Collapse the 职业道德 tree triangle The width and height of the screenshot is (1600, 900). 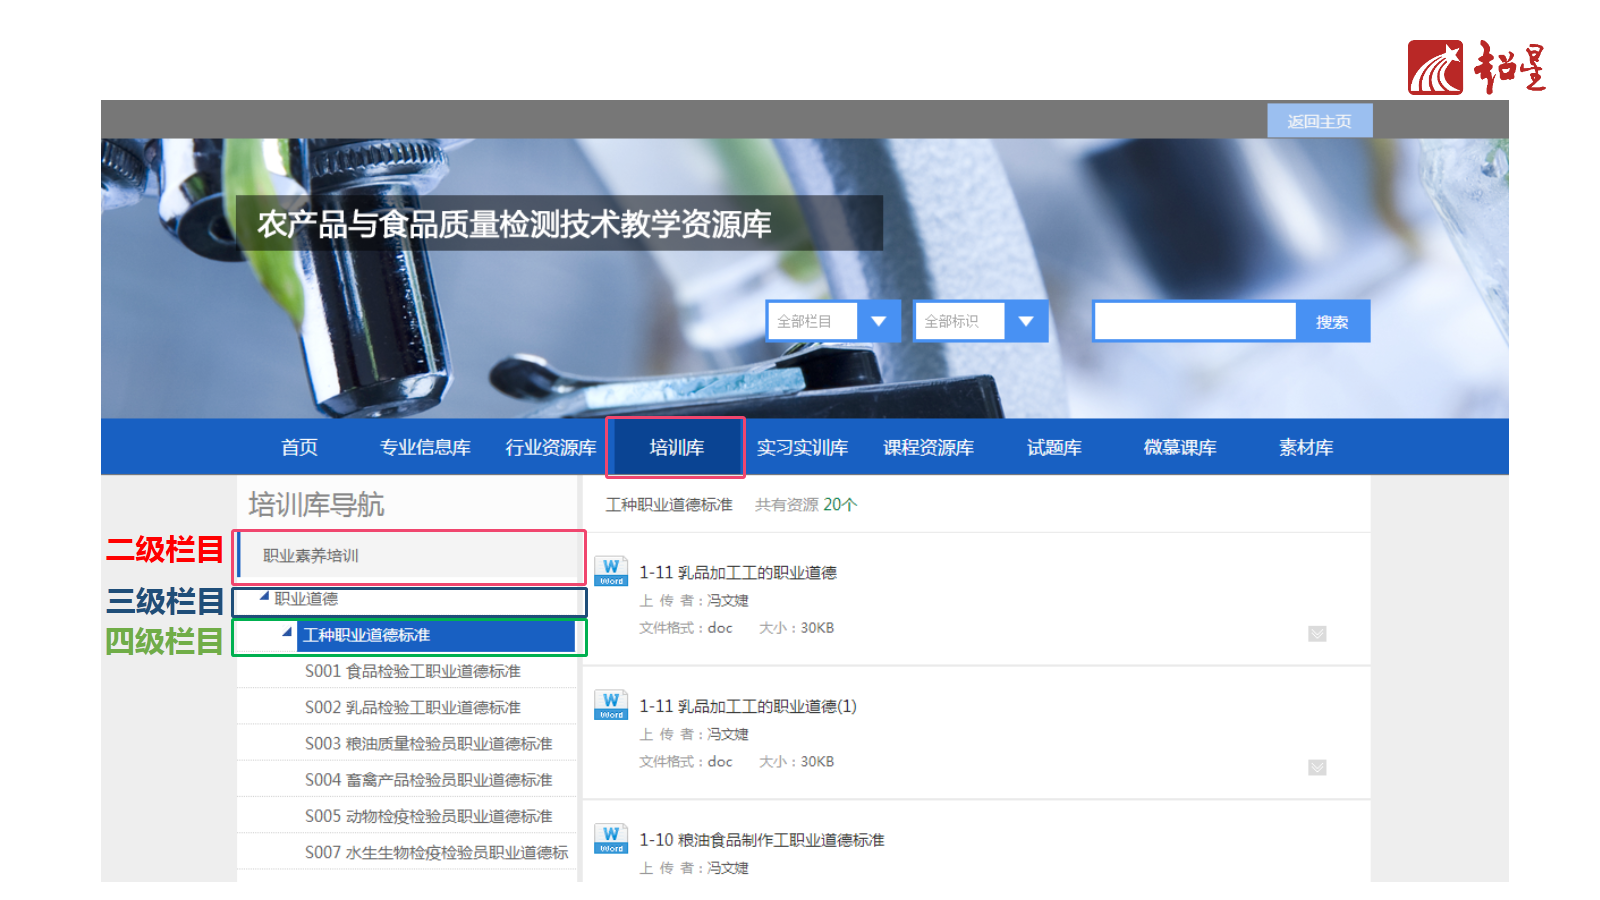[x=265, y=597]
